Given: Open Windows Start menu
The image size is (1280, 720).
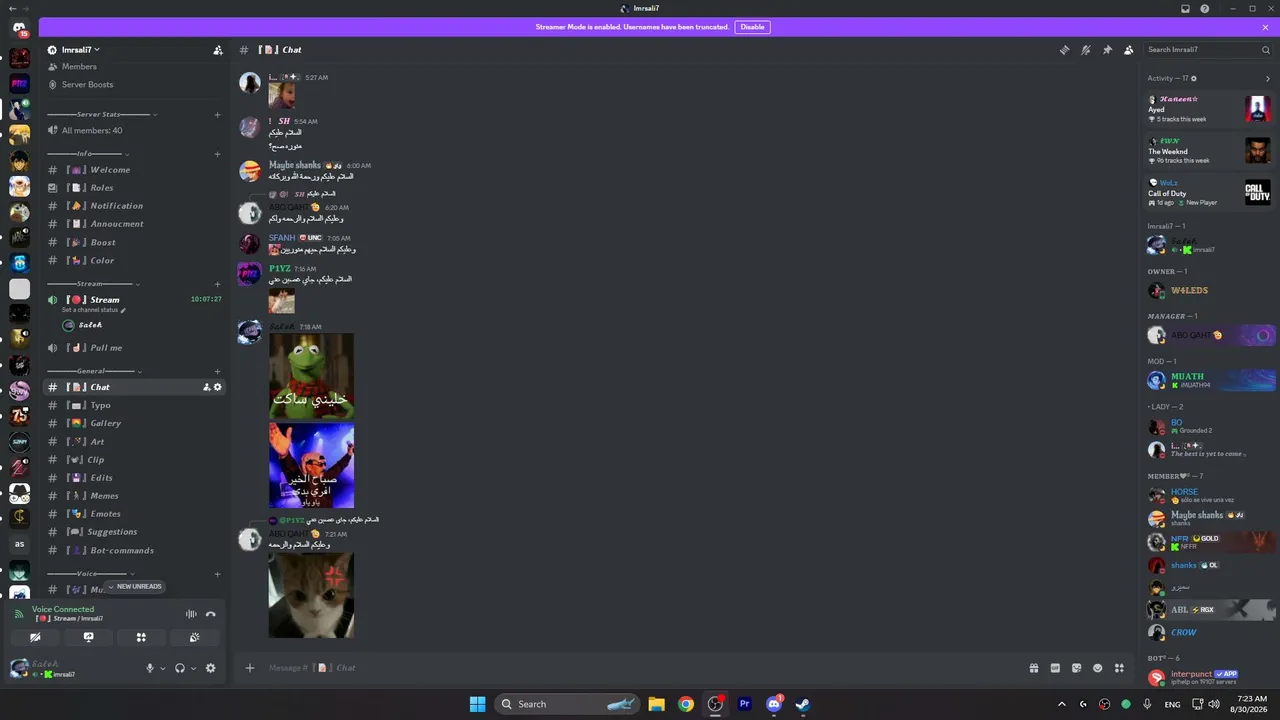Looking at the screenshot, I should pyautogui.click(x=477, y=704).
